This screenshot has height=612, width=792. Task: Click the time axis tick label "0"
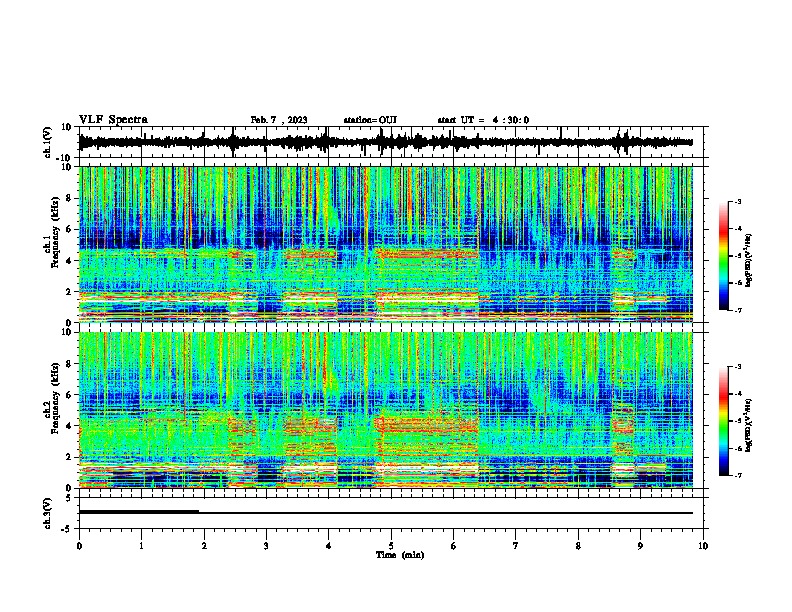coord(79,546)
